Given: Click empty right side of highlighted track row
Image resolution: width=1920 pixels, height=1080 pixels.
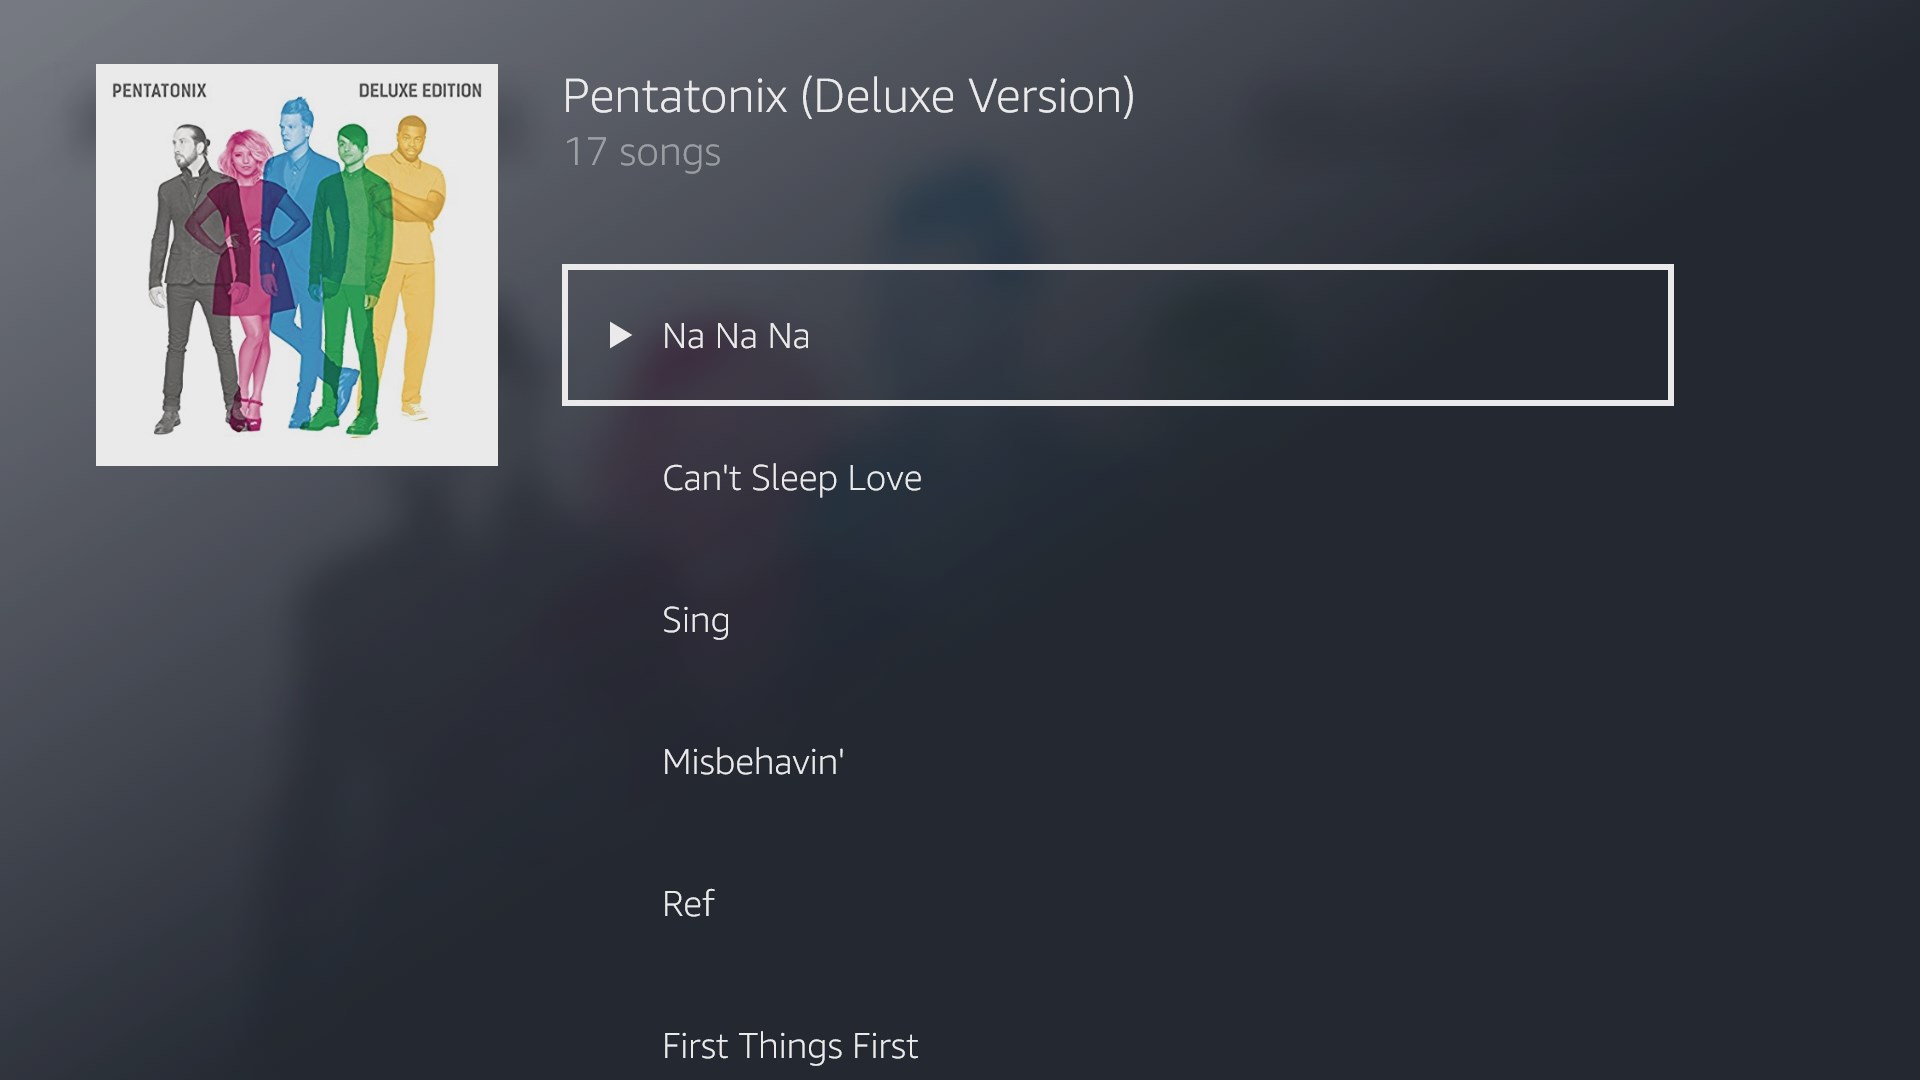Looking at the screenshot, I should pyautogui.click(x=1400, y=336).
